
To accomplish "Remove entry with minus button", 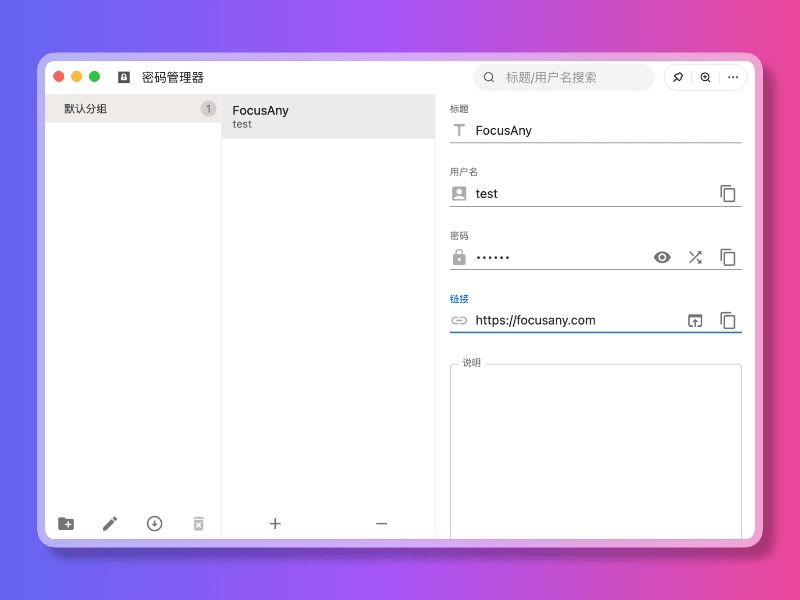I will 381,523.
